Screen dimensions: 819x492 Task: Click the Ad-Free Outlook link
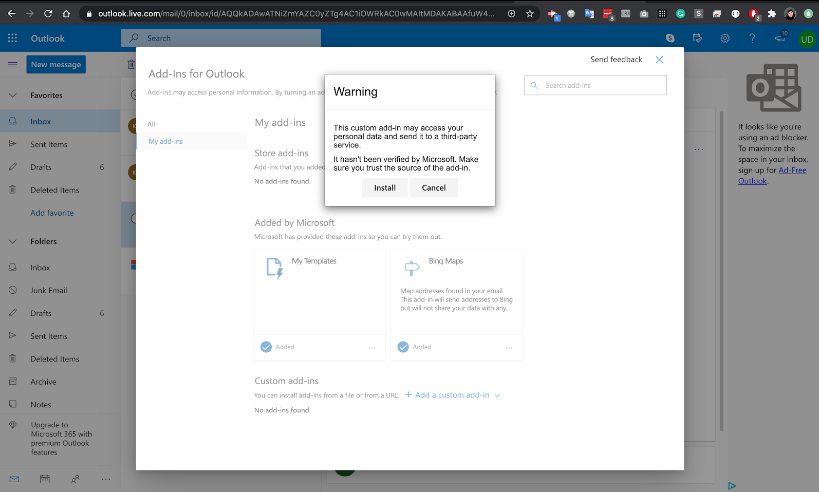(x=772, y=175)
